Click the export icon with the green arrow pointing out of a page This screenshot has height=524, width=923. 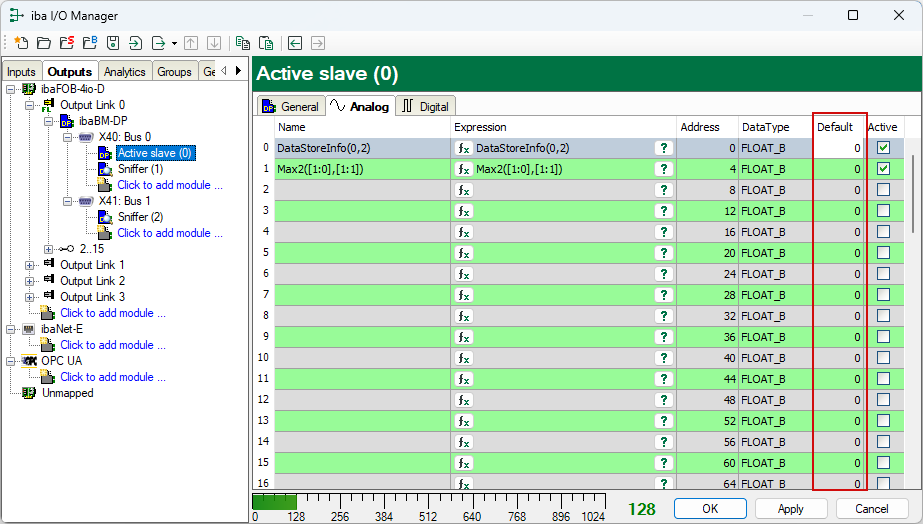tap(158, 43)
